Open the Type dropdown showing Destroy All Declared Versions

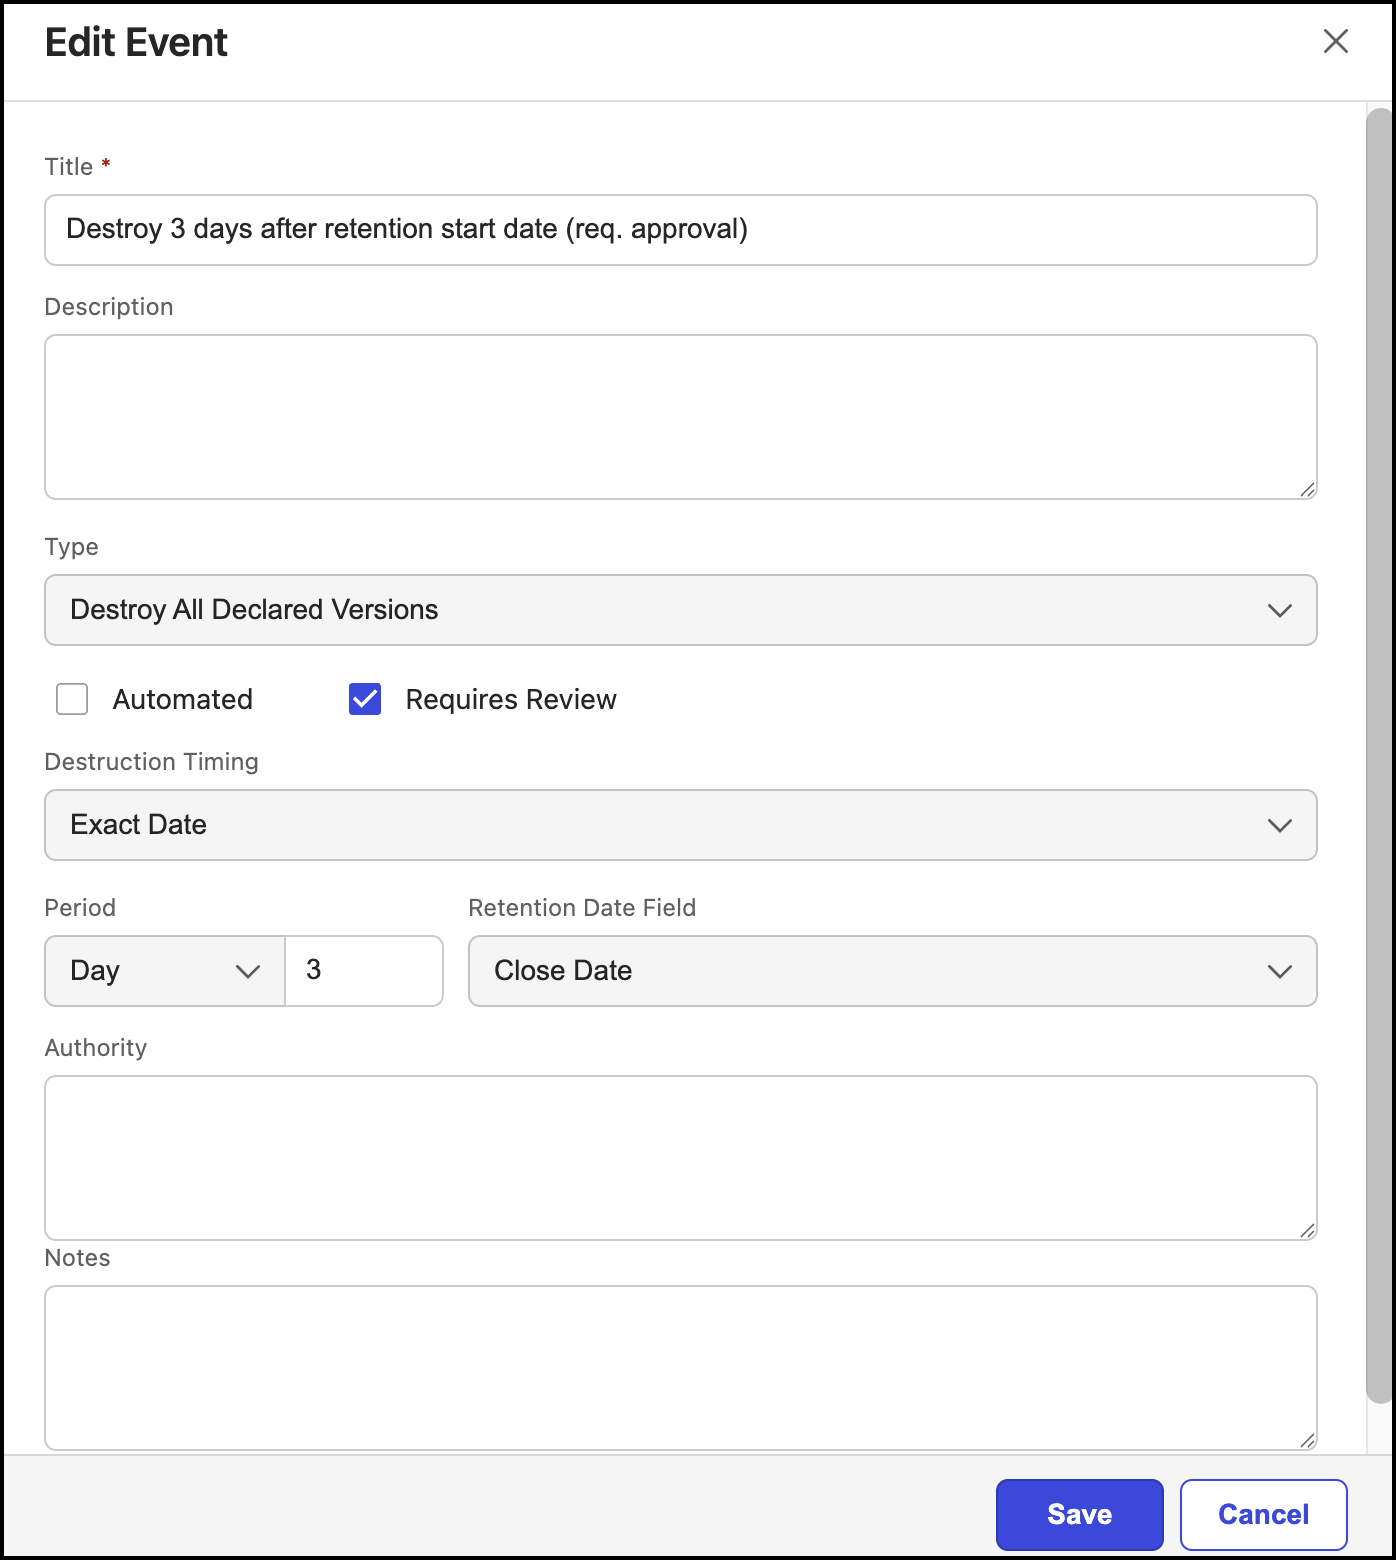680,610
